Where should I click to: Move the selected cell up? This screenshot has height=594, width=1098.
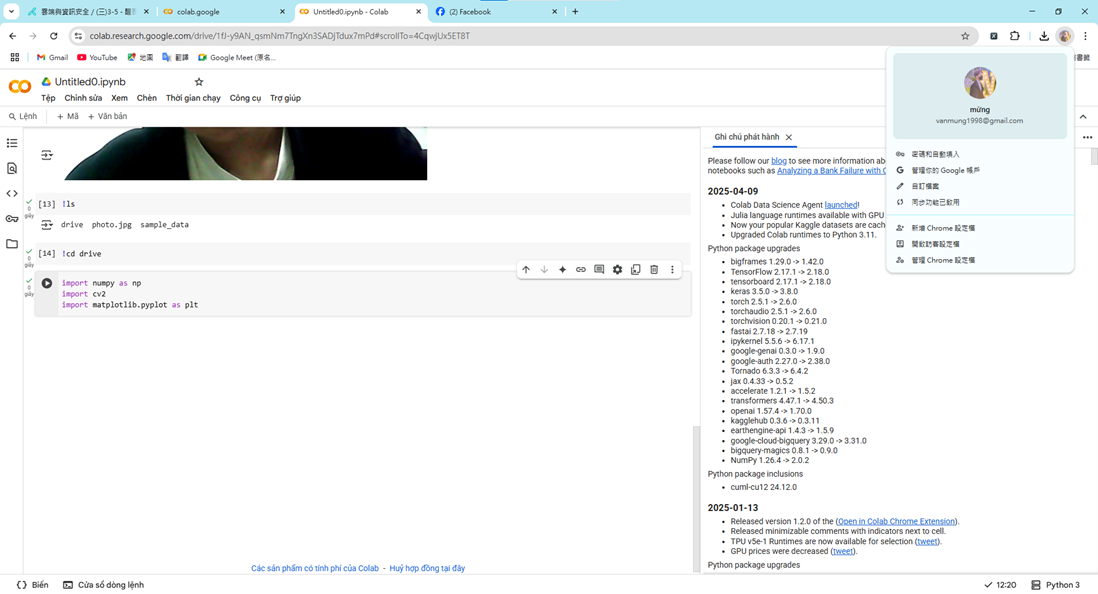coord(526,270)
